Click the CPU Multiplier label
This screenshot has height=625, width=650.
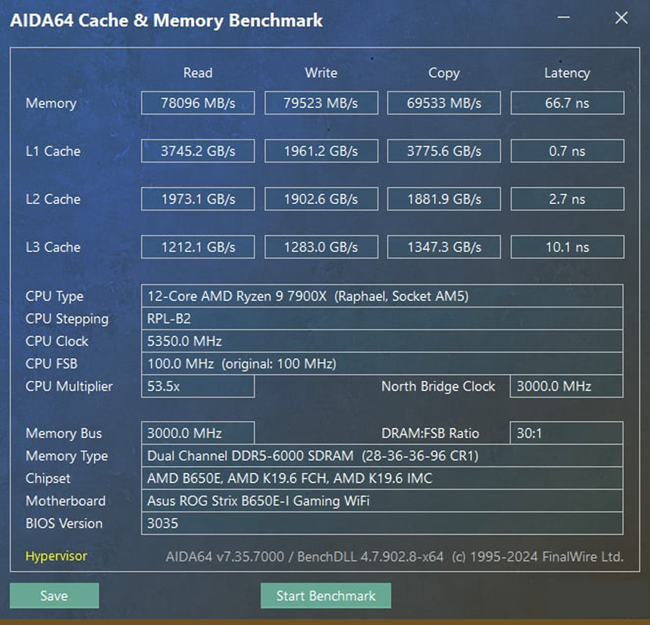[69, 386]
